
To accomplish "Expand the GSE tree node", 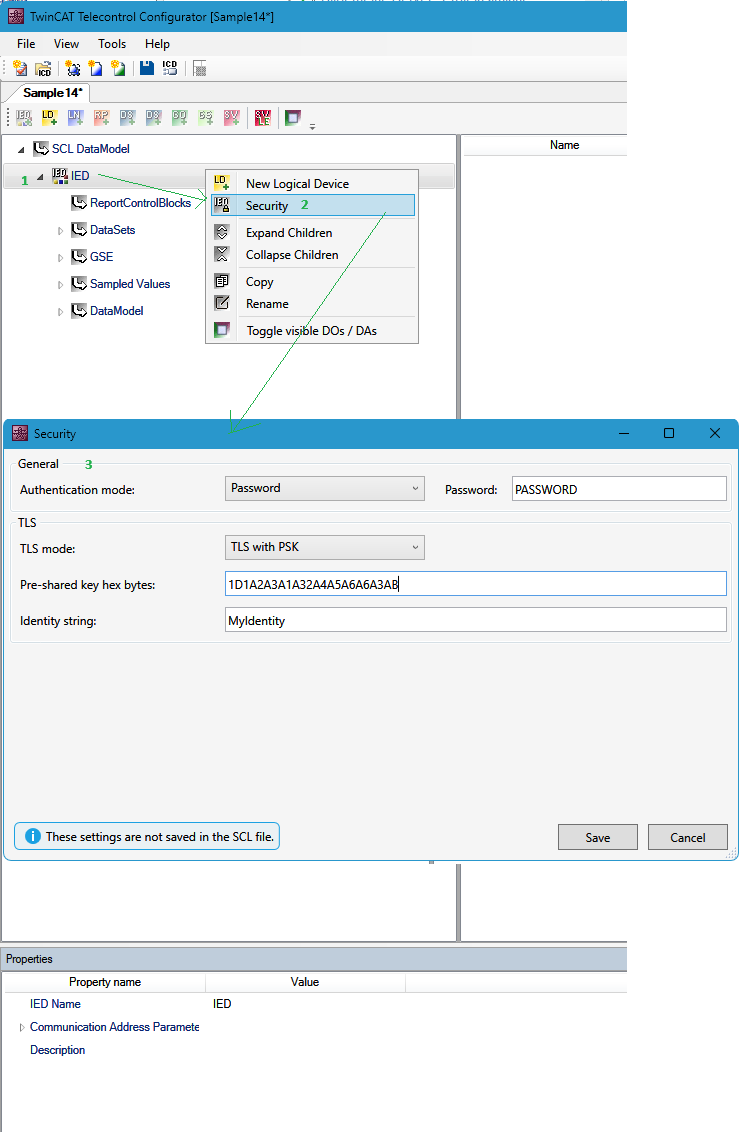I will point(61,258).
